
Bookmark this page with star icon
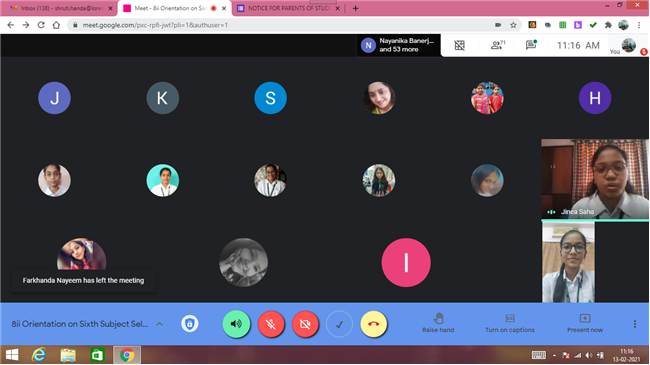(513, 25)
